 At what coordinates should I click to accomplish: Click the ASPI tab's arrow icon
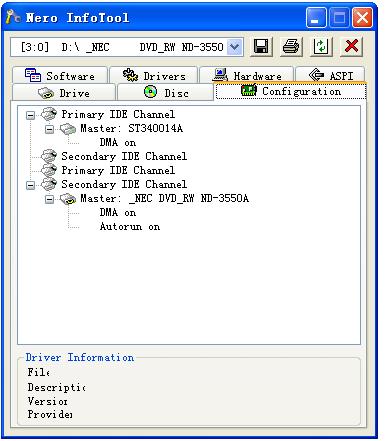(x=316, y=75)
